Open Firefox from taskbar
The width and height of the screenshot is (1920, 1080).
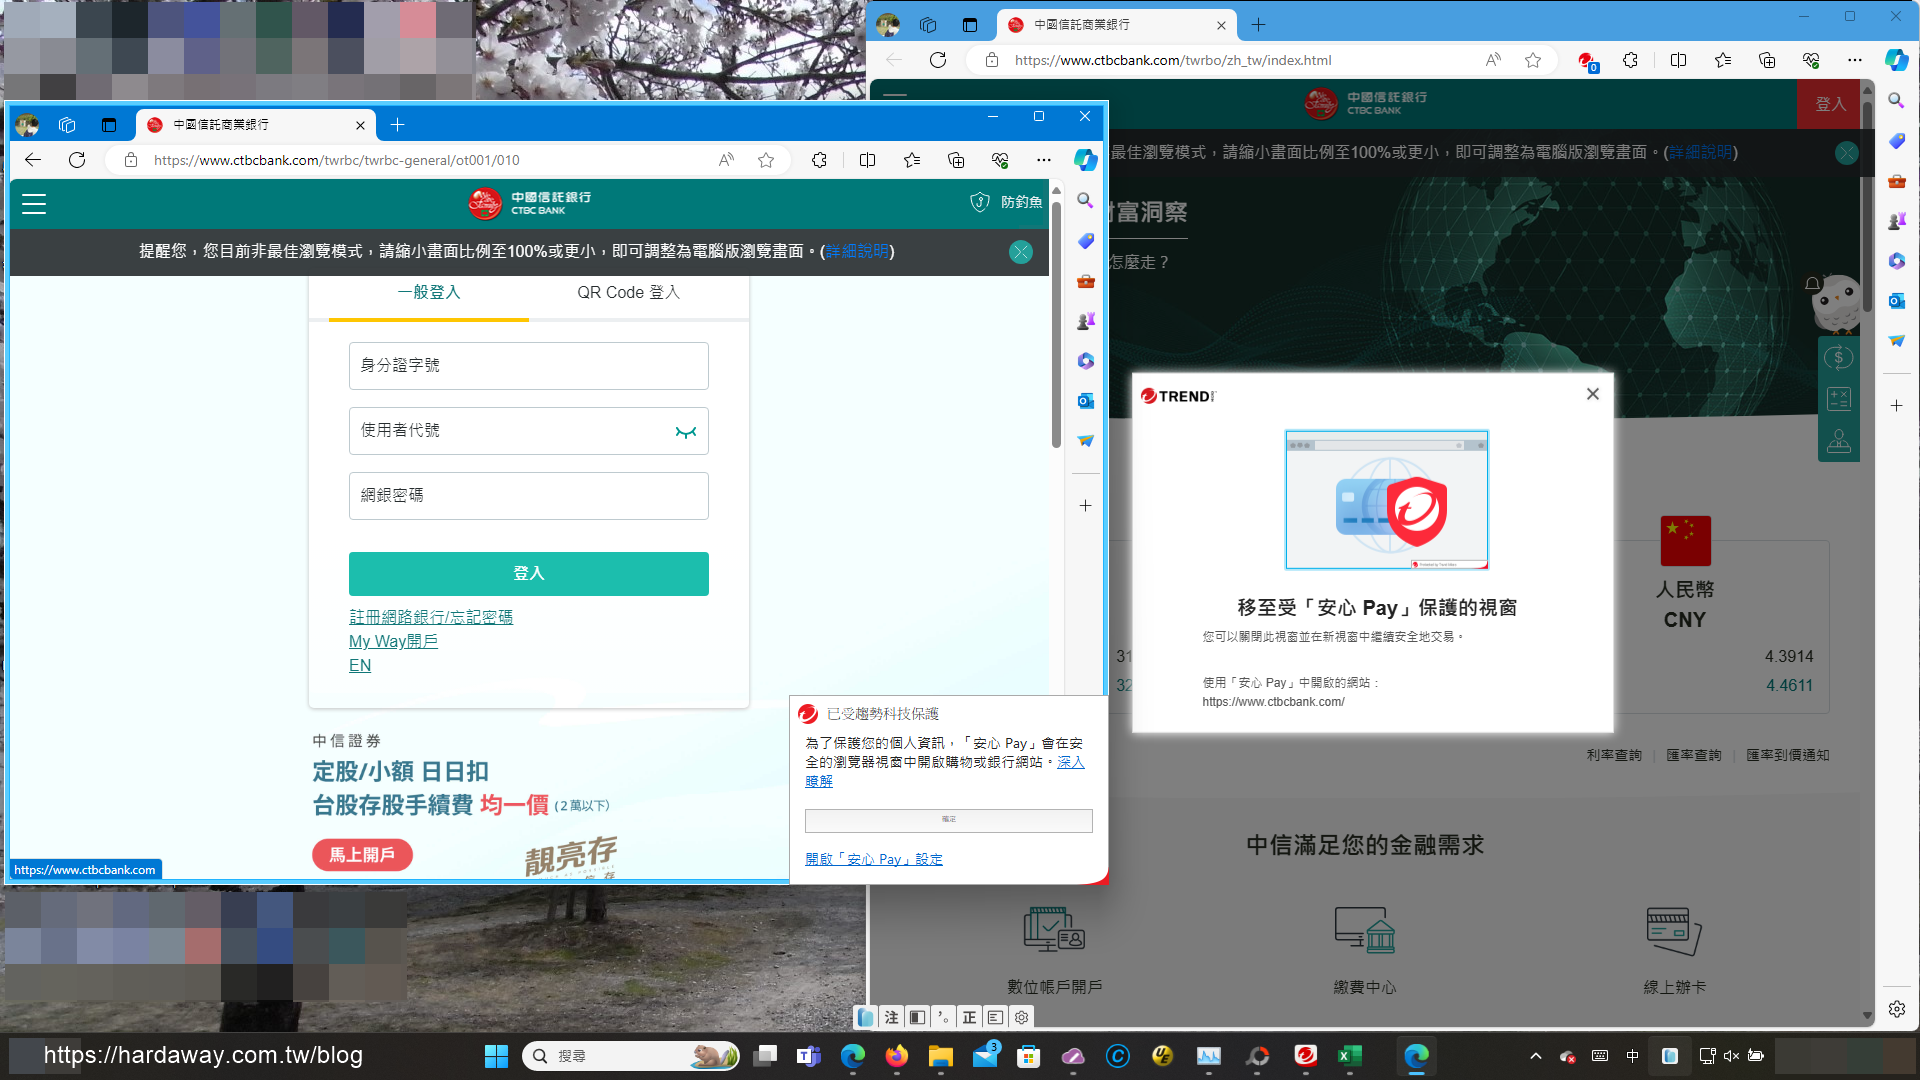point(896,1056)
